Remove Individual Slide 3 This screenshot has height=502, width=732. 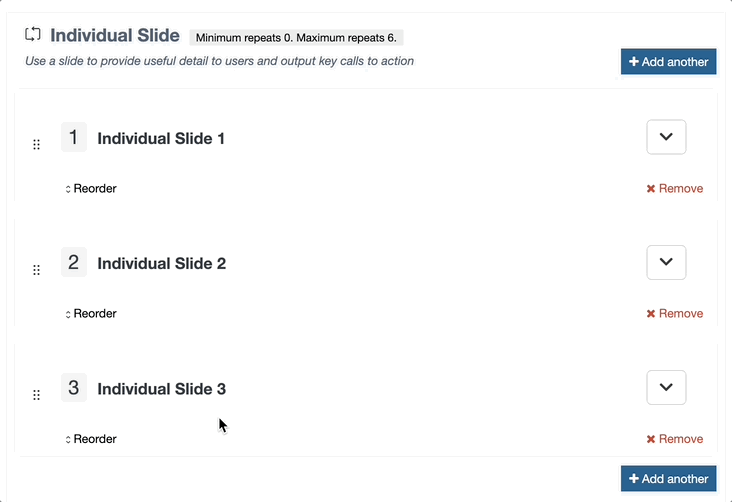(x=675, y=438)
